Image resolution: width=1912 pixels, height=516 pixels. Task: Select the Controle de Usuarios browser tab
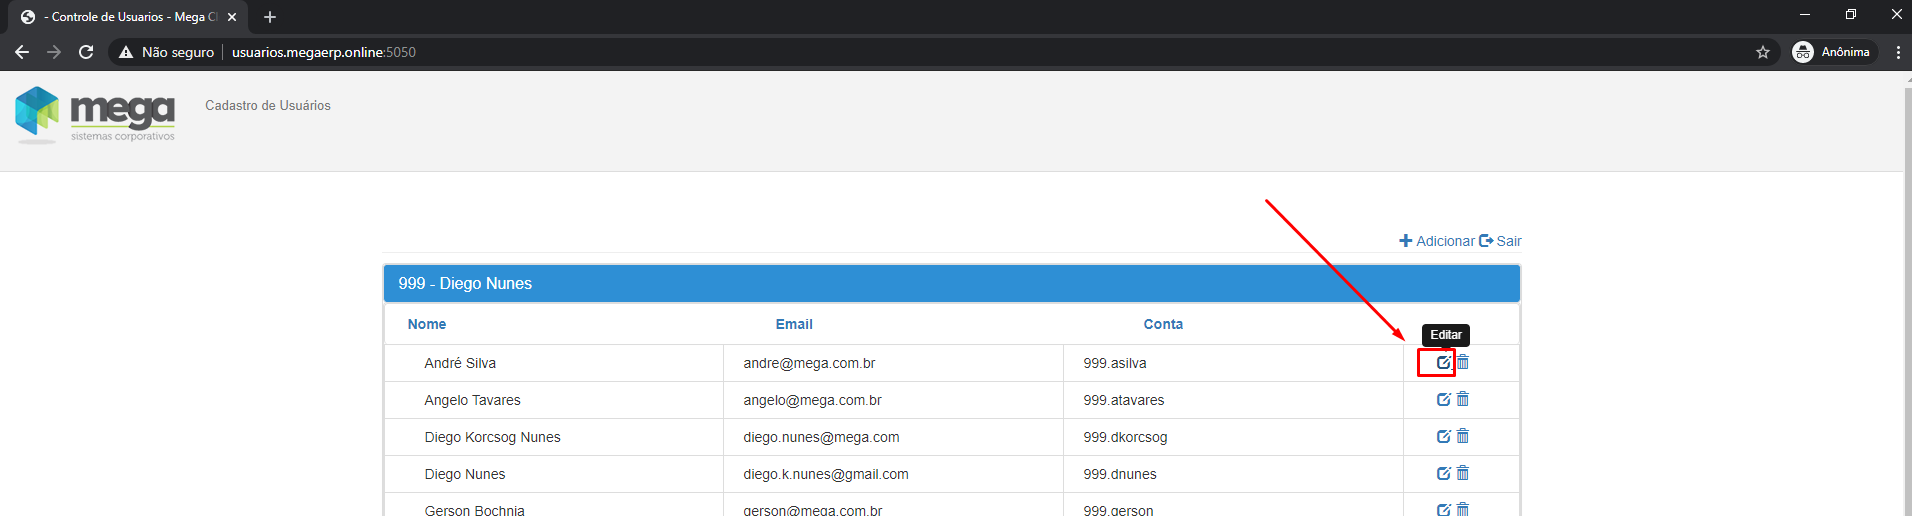tap(125, 17)
